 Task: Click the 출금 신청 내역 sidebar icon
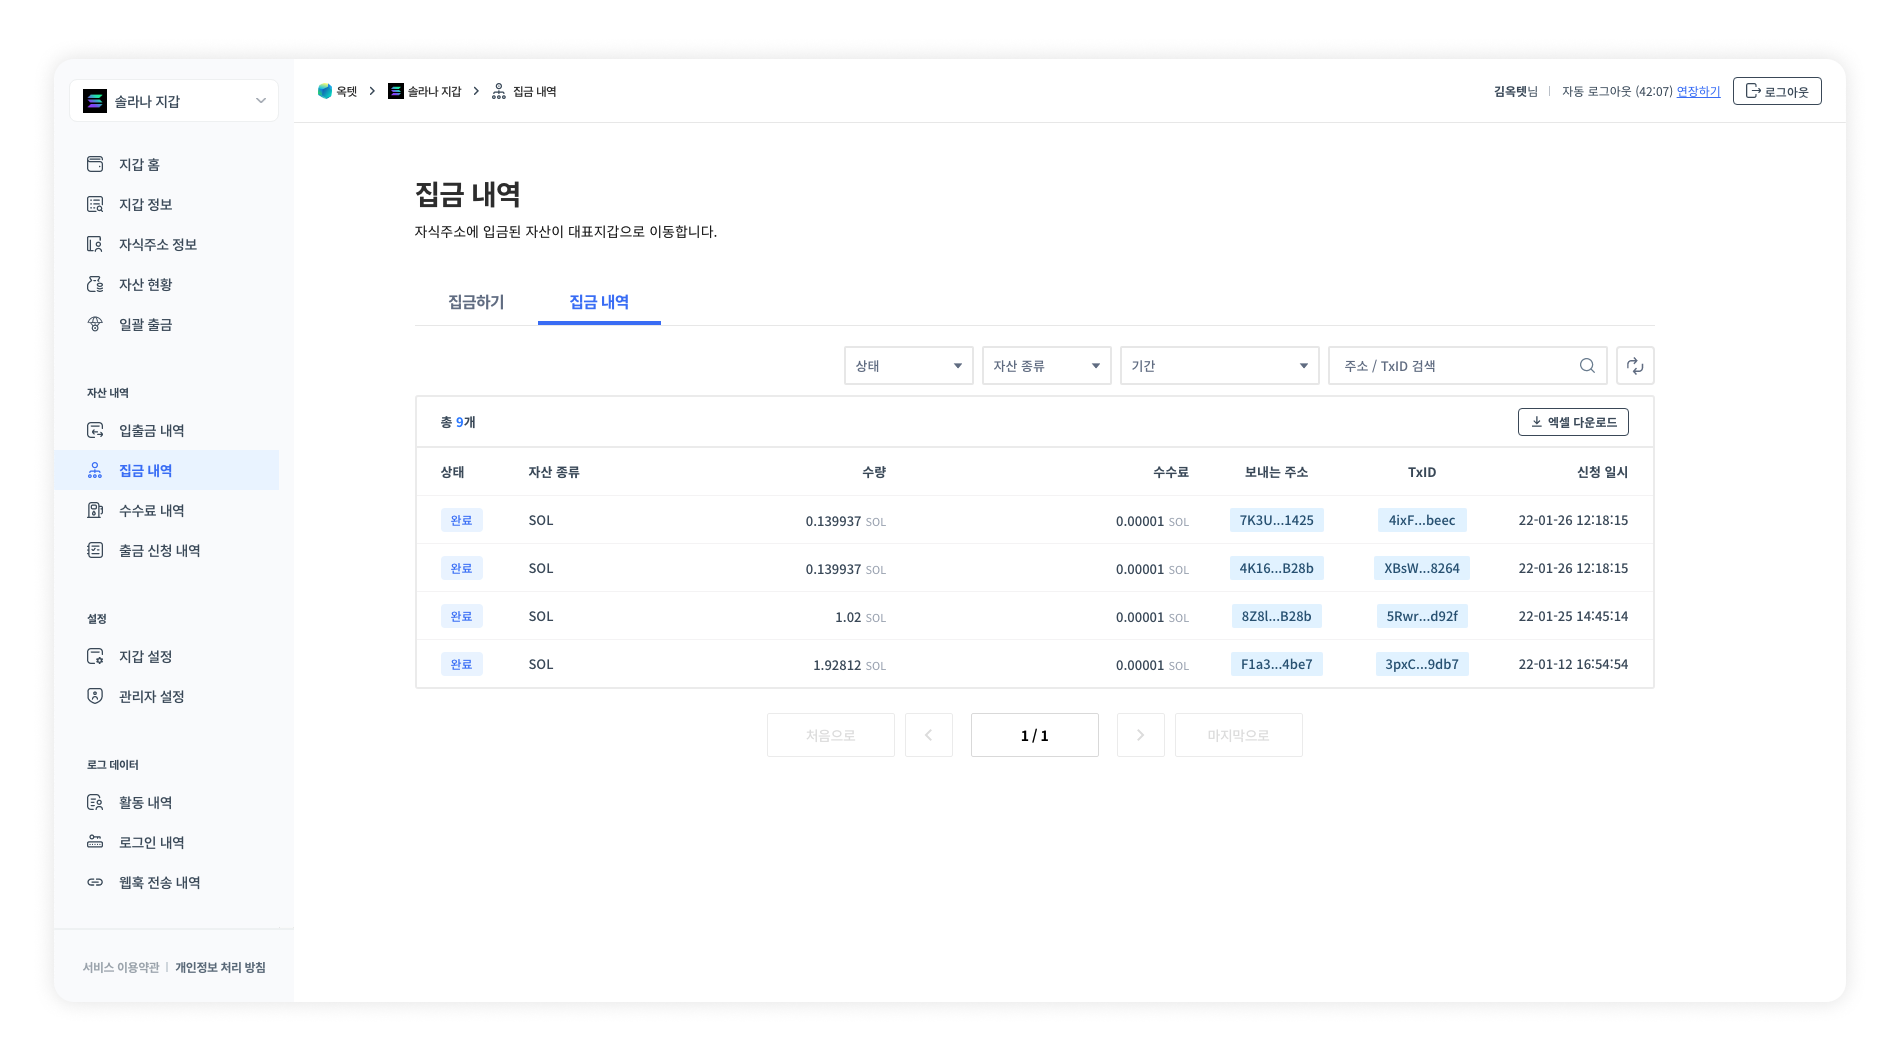click(95, 550)
